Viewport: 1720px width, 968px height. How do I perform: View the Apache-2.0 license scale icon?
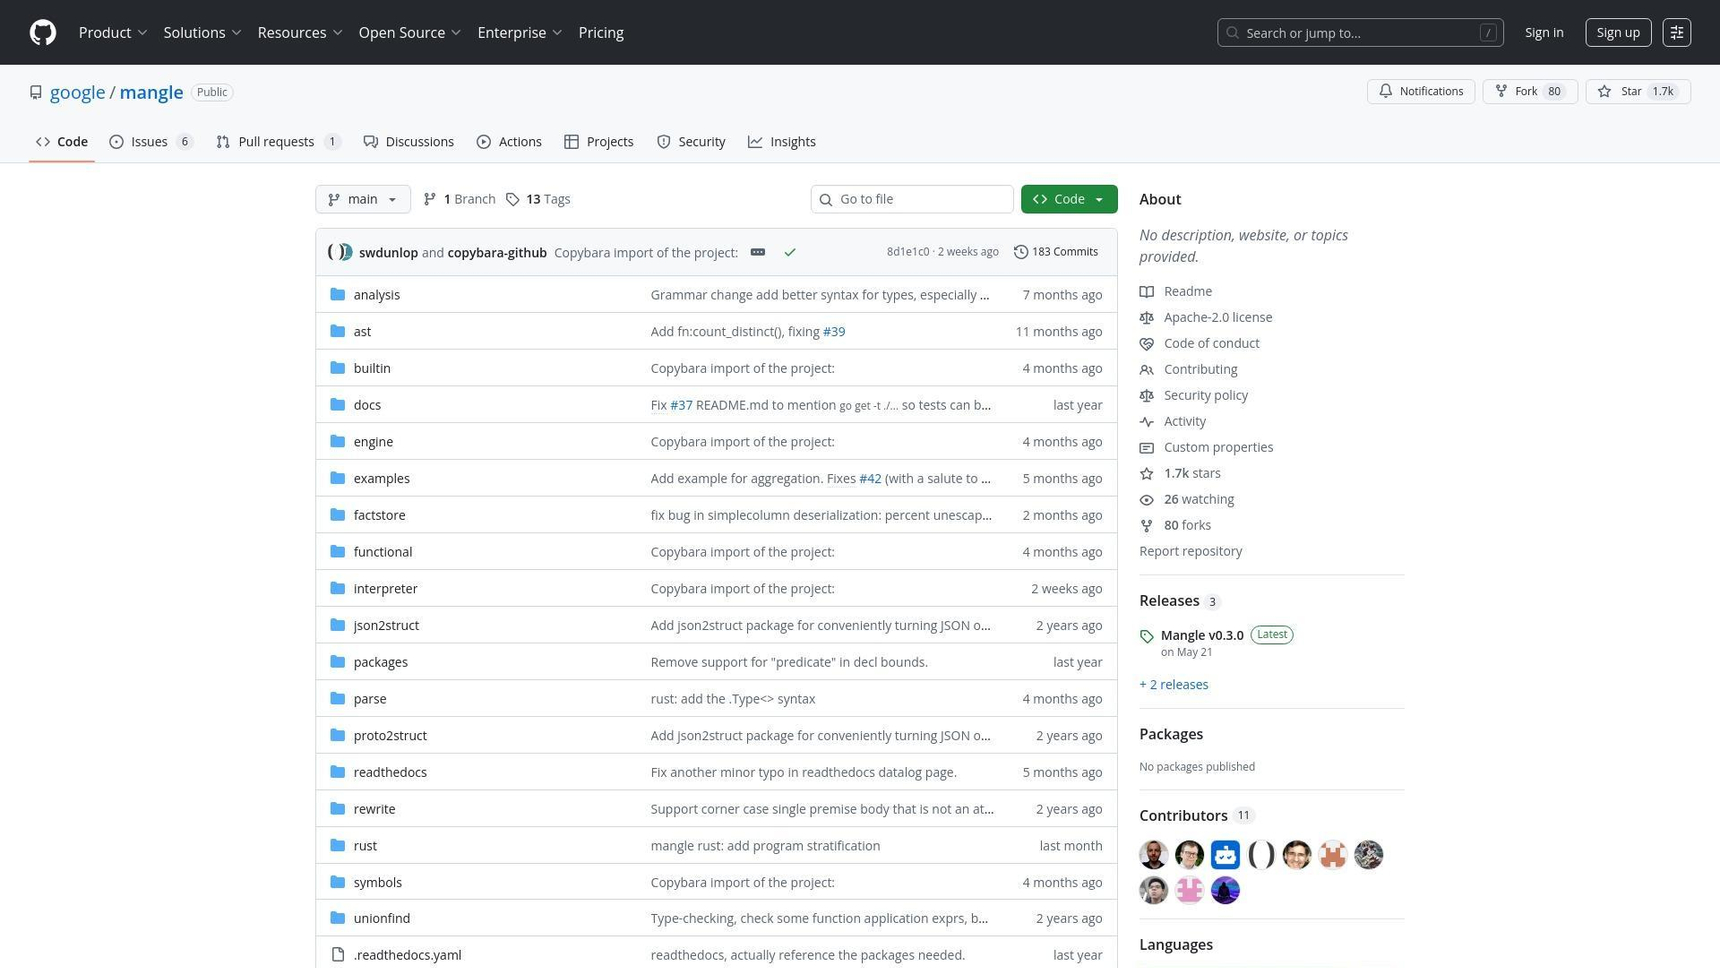click(1146, 317)
